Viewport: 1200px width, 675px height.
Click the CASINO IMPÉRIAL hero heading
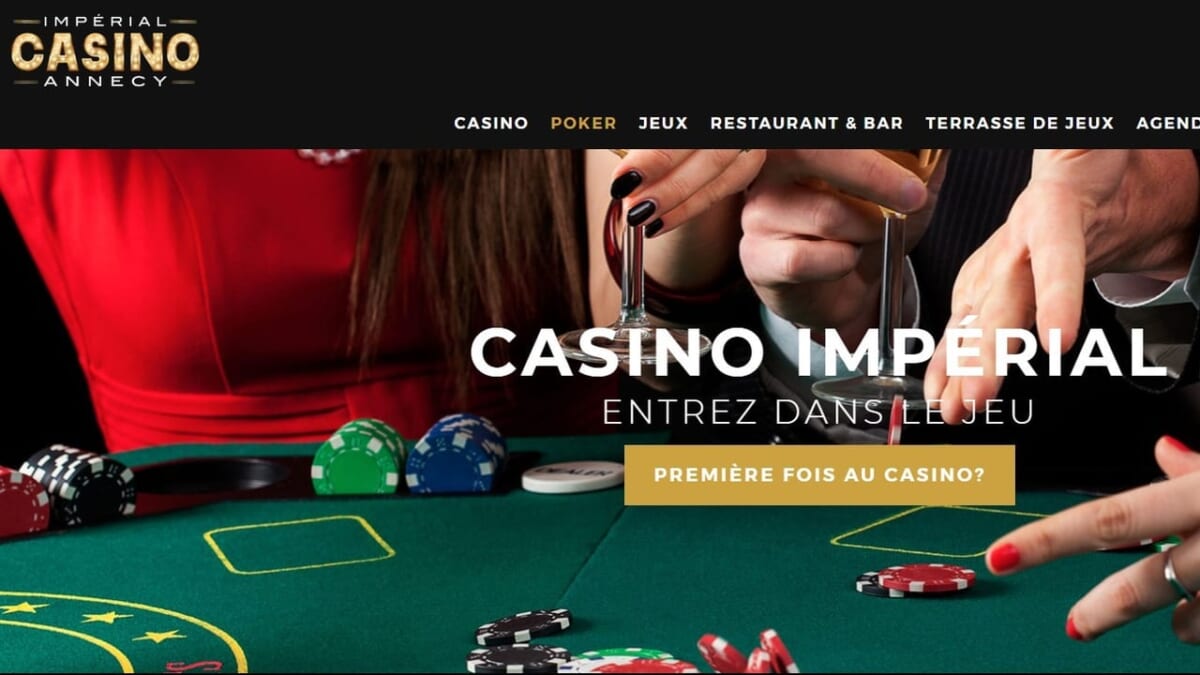point(818,353)
